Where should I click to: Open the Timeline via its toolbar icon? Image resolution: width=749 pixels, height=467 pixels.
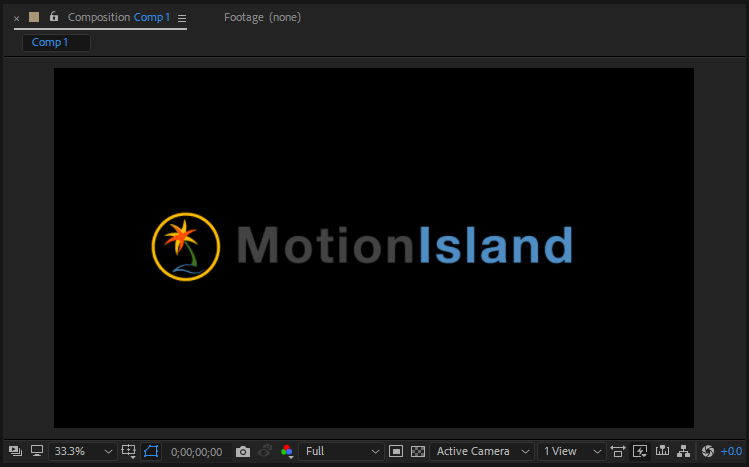pyautogui.click(x=662, y=451)
